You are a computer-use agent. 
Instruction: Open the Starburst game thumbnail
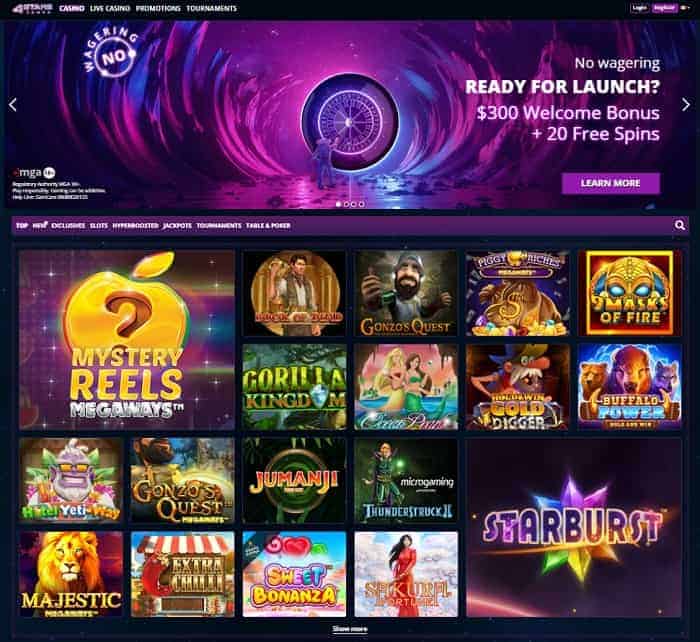(x=574, y=527)
